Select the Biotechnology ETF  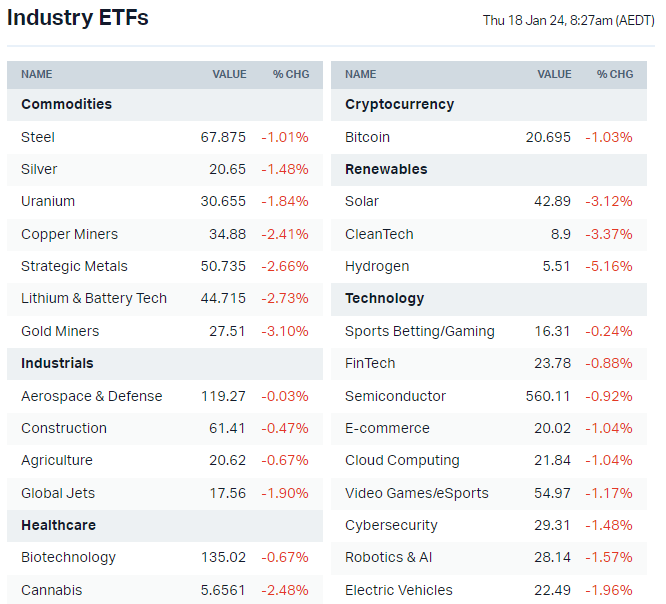[68, 557]
